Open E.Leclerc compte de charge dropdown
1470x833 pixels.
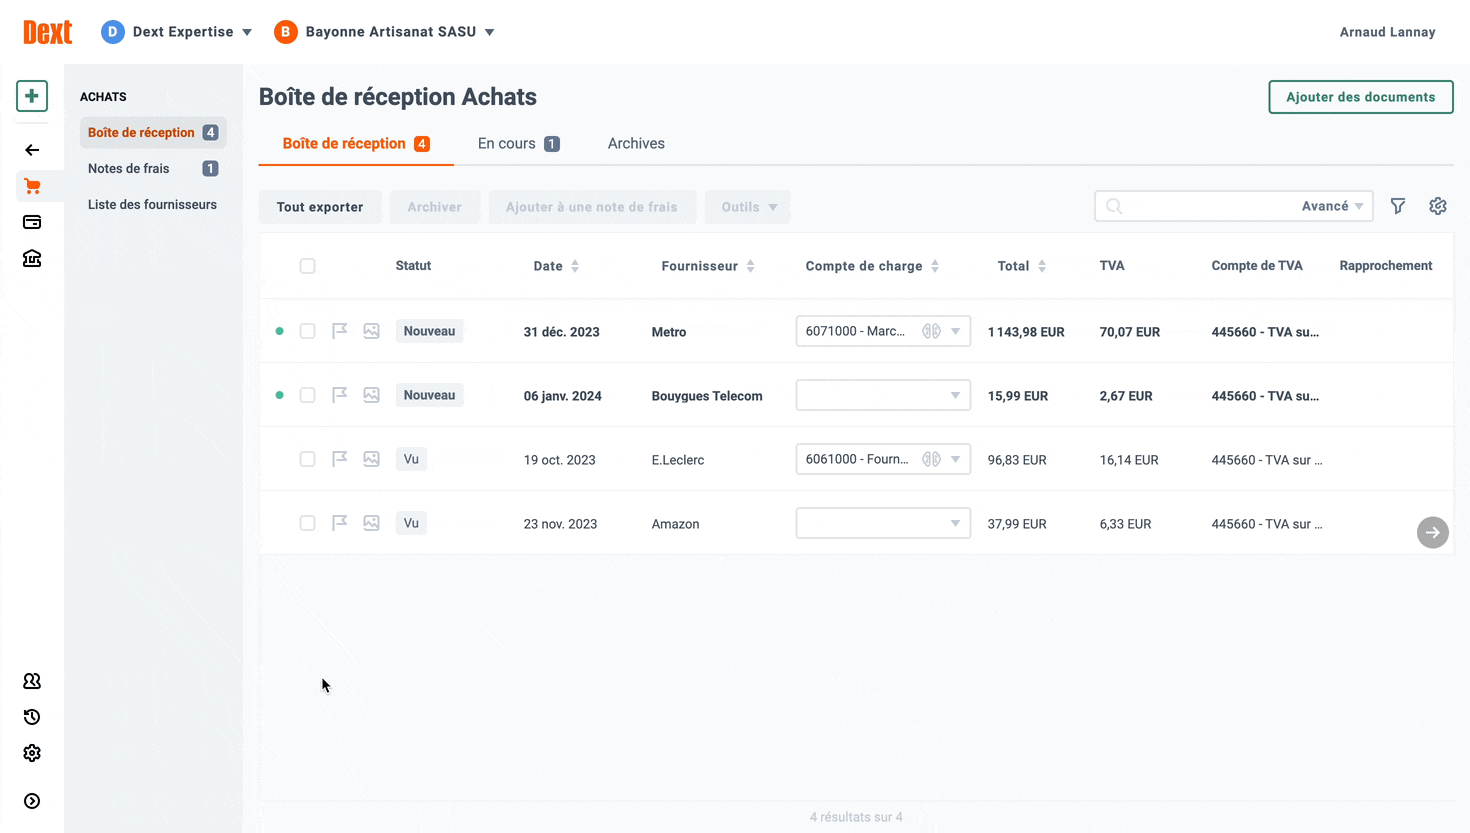(x=955, y=459)
